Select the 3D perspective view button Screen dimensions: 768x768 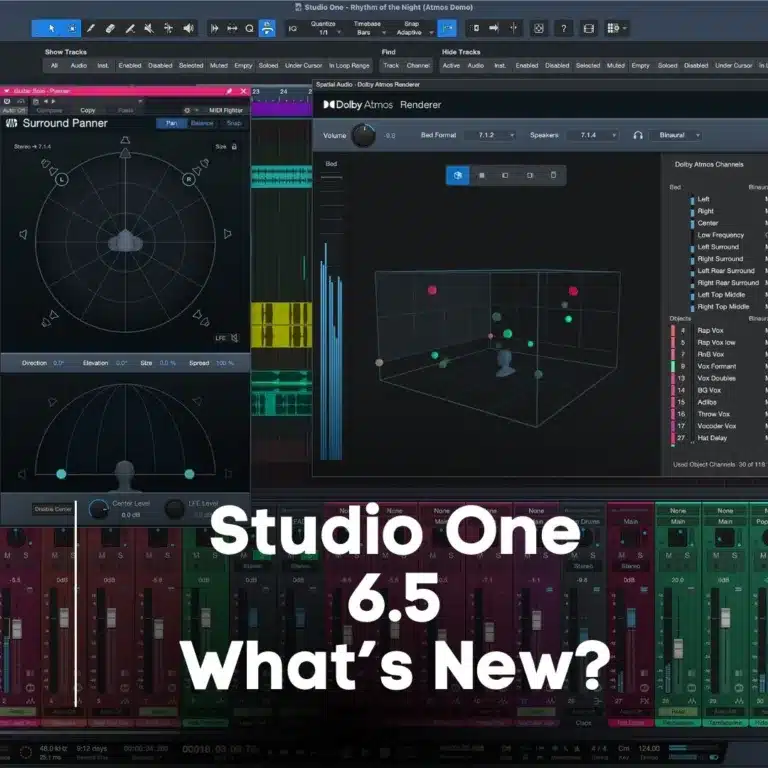pyautogui.click(x=457, y=175)
